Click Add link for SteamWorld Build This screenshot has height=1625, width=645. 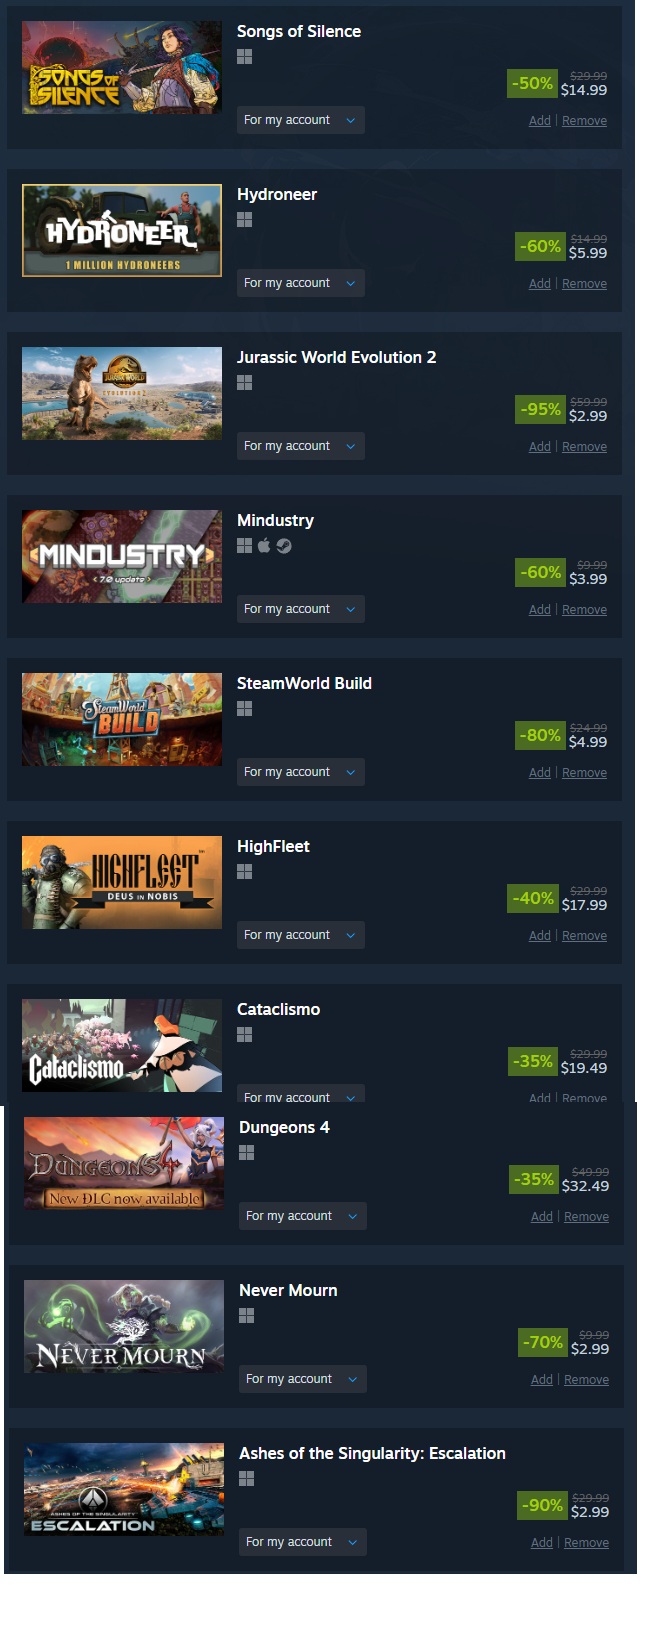click(x=540, y=773)
